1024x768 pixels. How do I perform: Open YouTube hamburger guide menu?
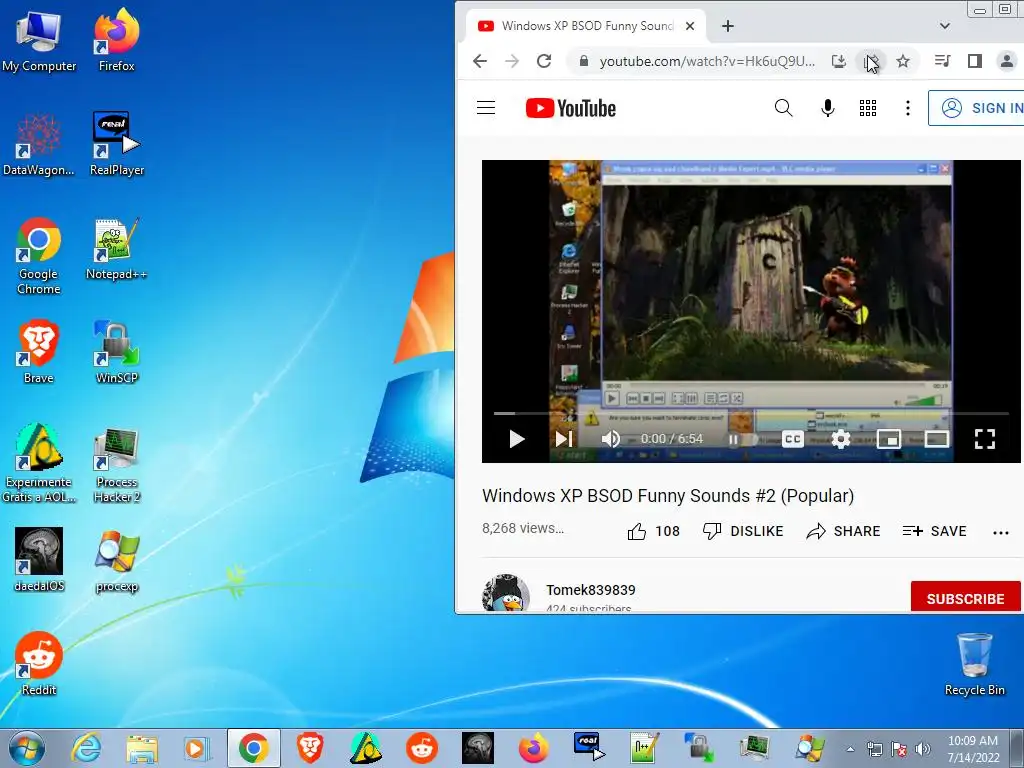(486, 108)
